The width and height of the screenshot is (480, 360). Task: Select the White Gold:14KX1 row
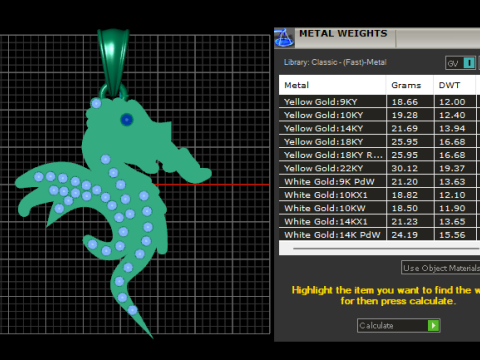pyautogui.click(x=379, y=222)
